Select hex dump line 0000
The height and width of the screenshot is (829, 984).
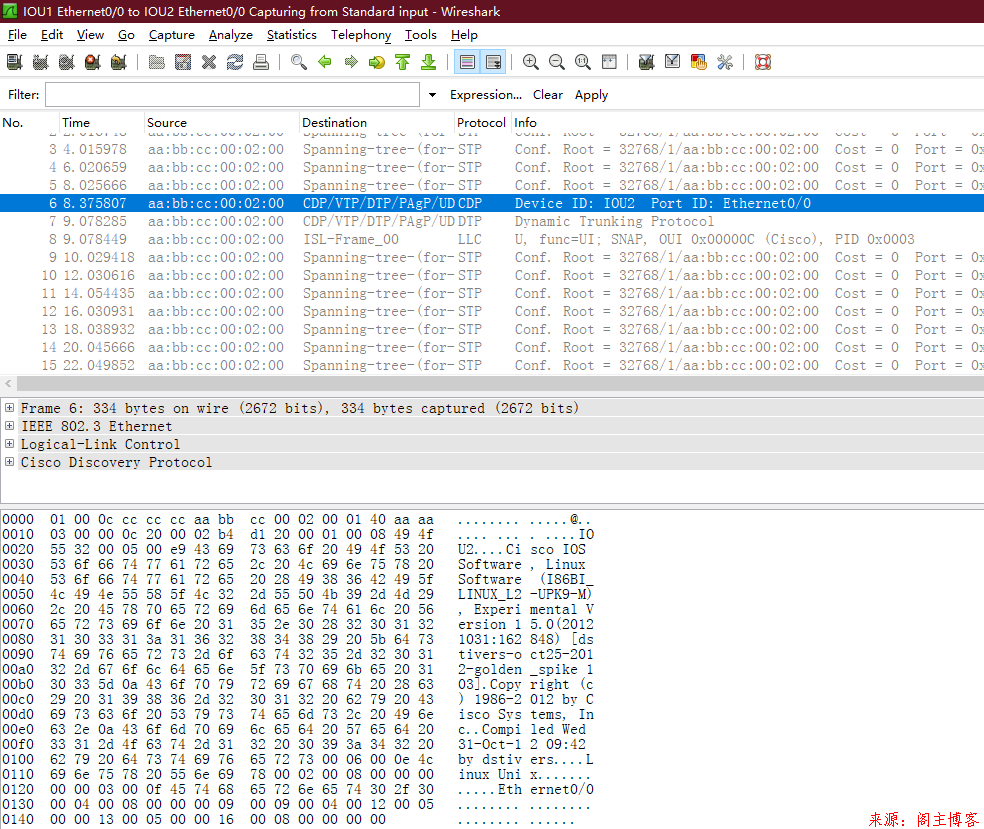[x=297, y=520]
